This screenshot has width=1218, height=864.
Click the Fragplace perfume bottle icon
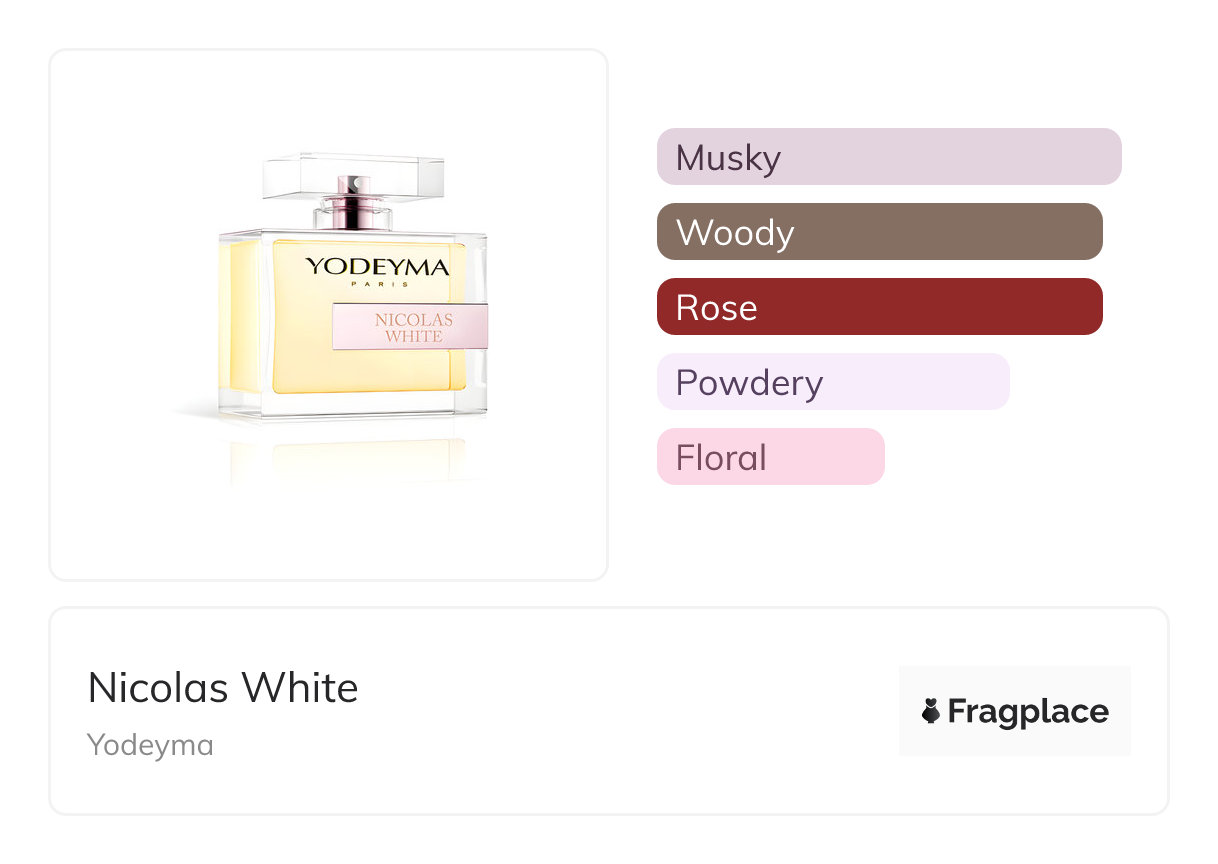click(931, 711)
